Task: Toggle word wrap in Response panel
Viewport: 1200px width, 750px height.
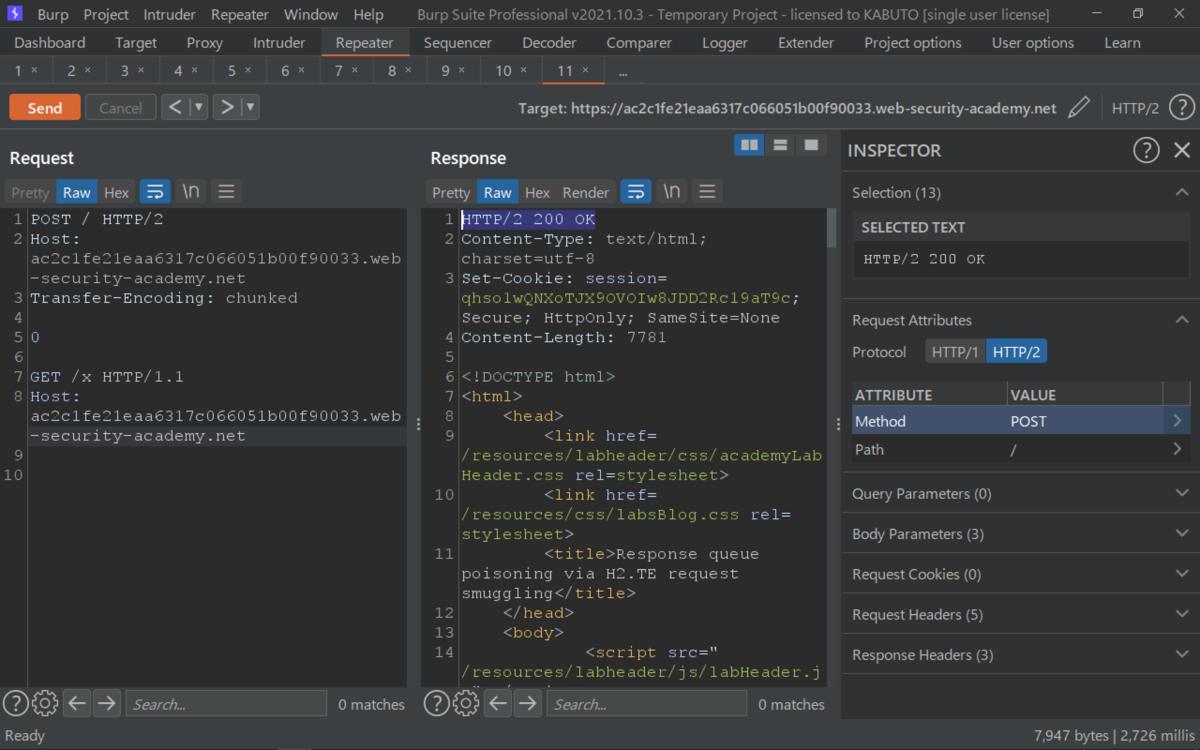Action: pyautogui.click(x=636, y=192)
